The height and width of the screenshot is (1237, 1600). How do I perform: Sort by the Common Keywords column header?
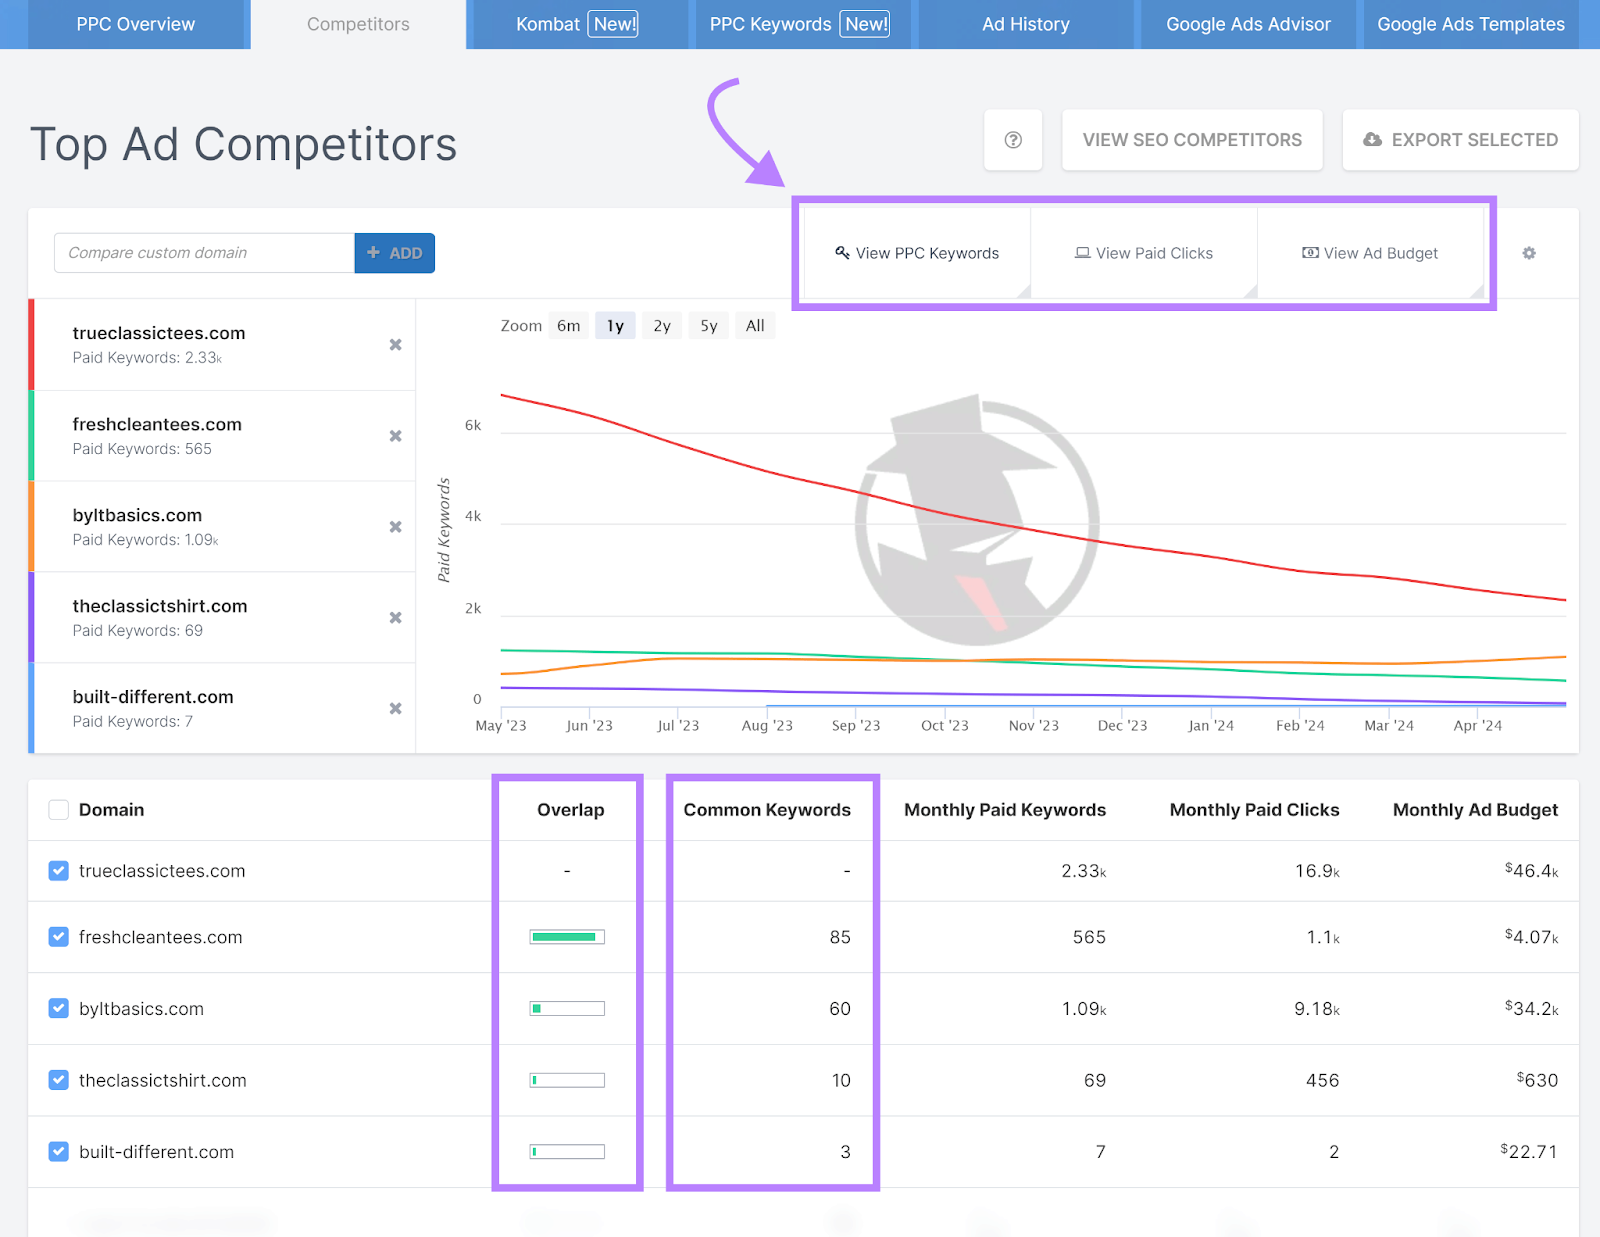click(x=767, y=810)
